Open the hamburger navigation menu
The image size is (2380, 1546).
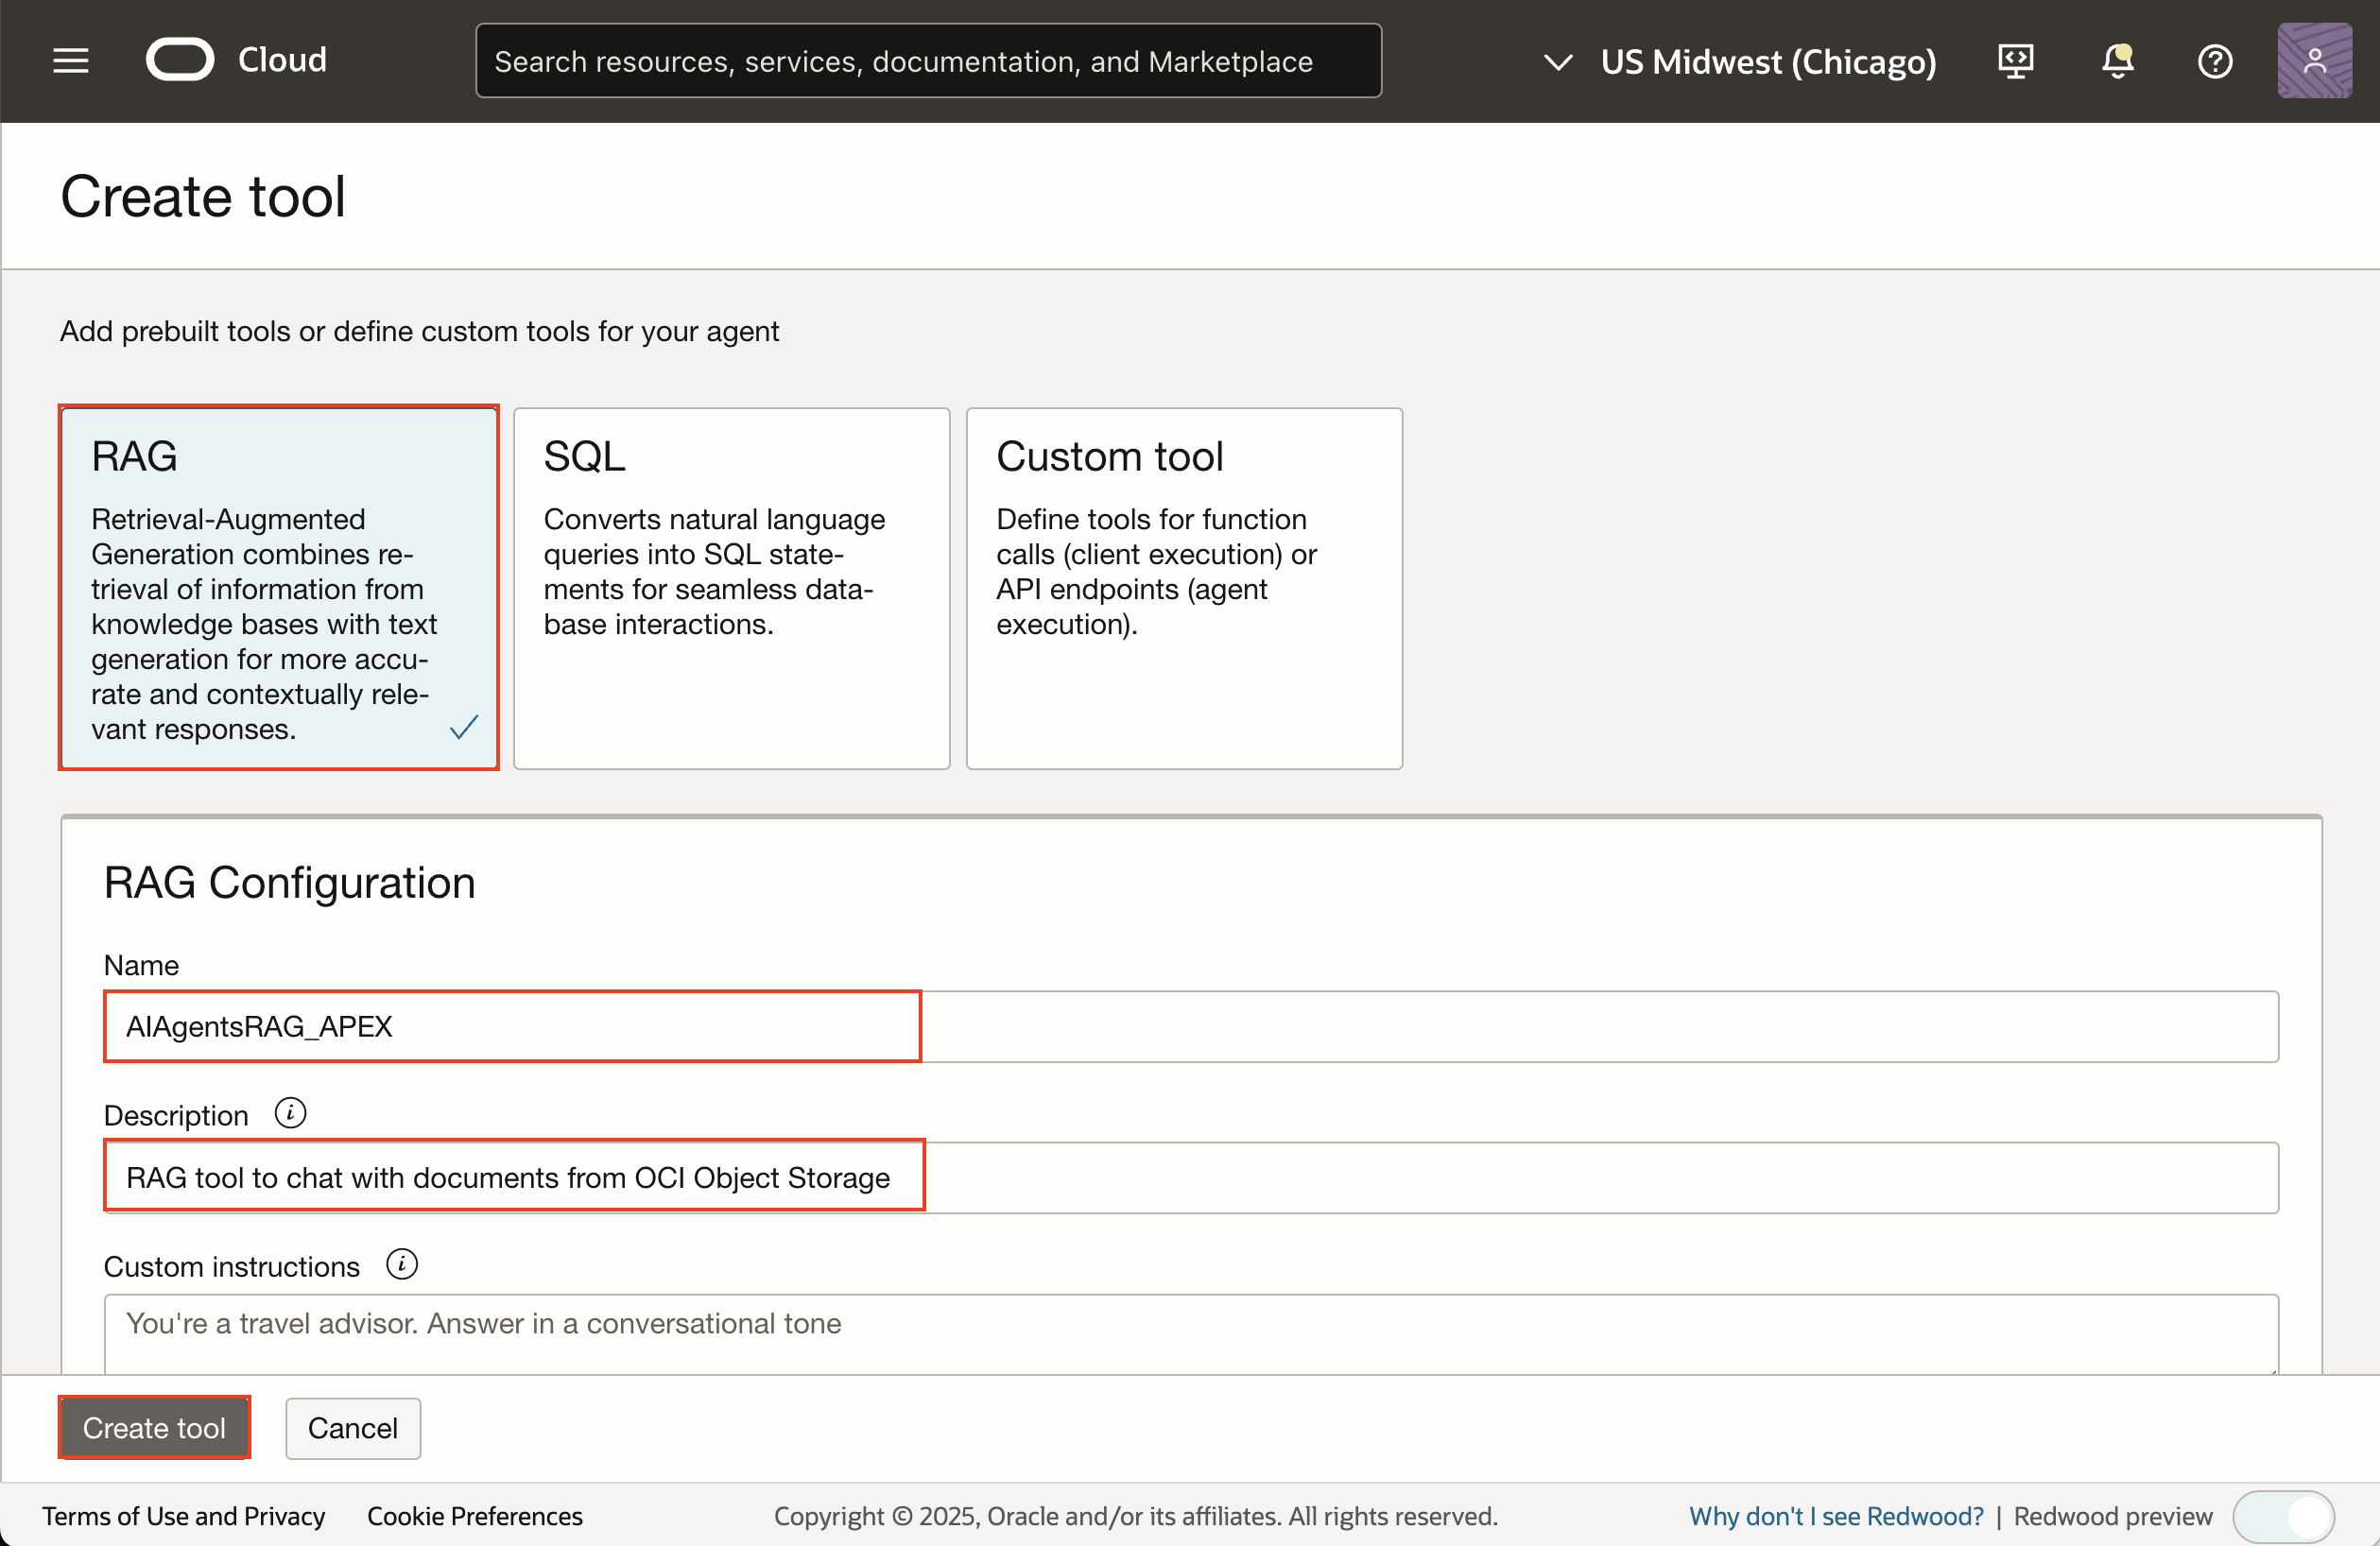[71, 61]
